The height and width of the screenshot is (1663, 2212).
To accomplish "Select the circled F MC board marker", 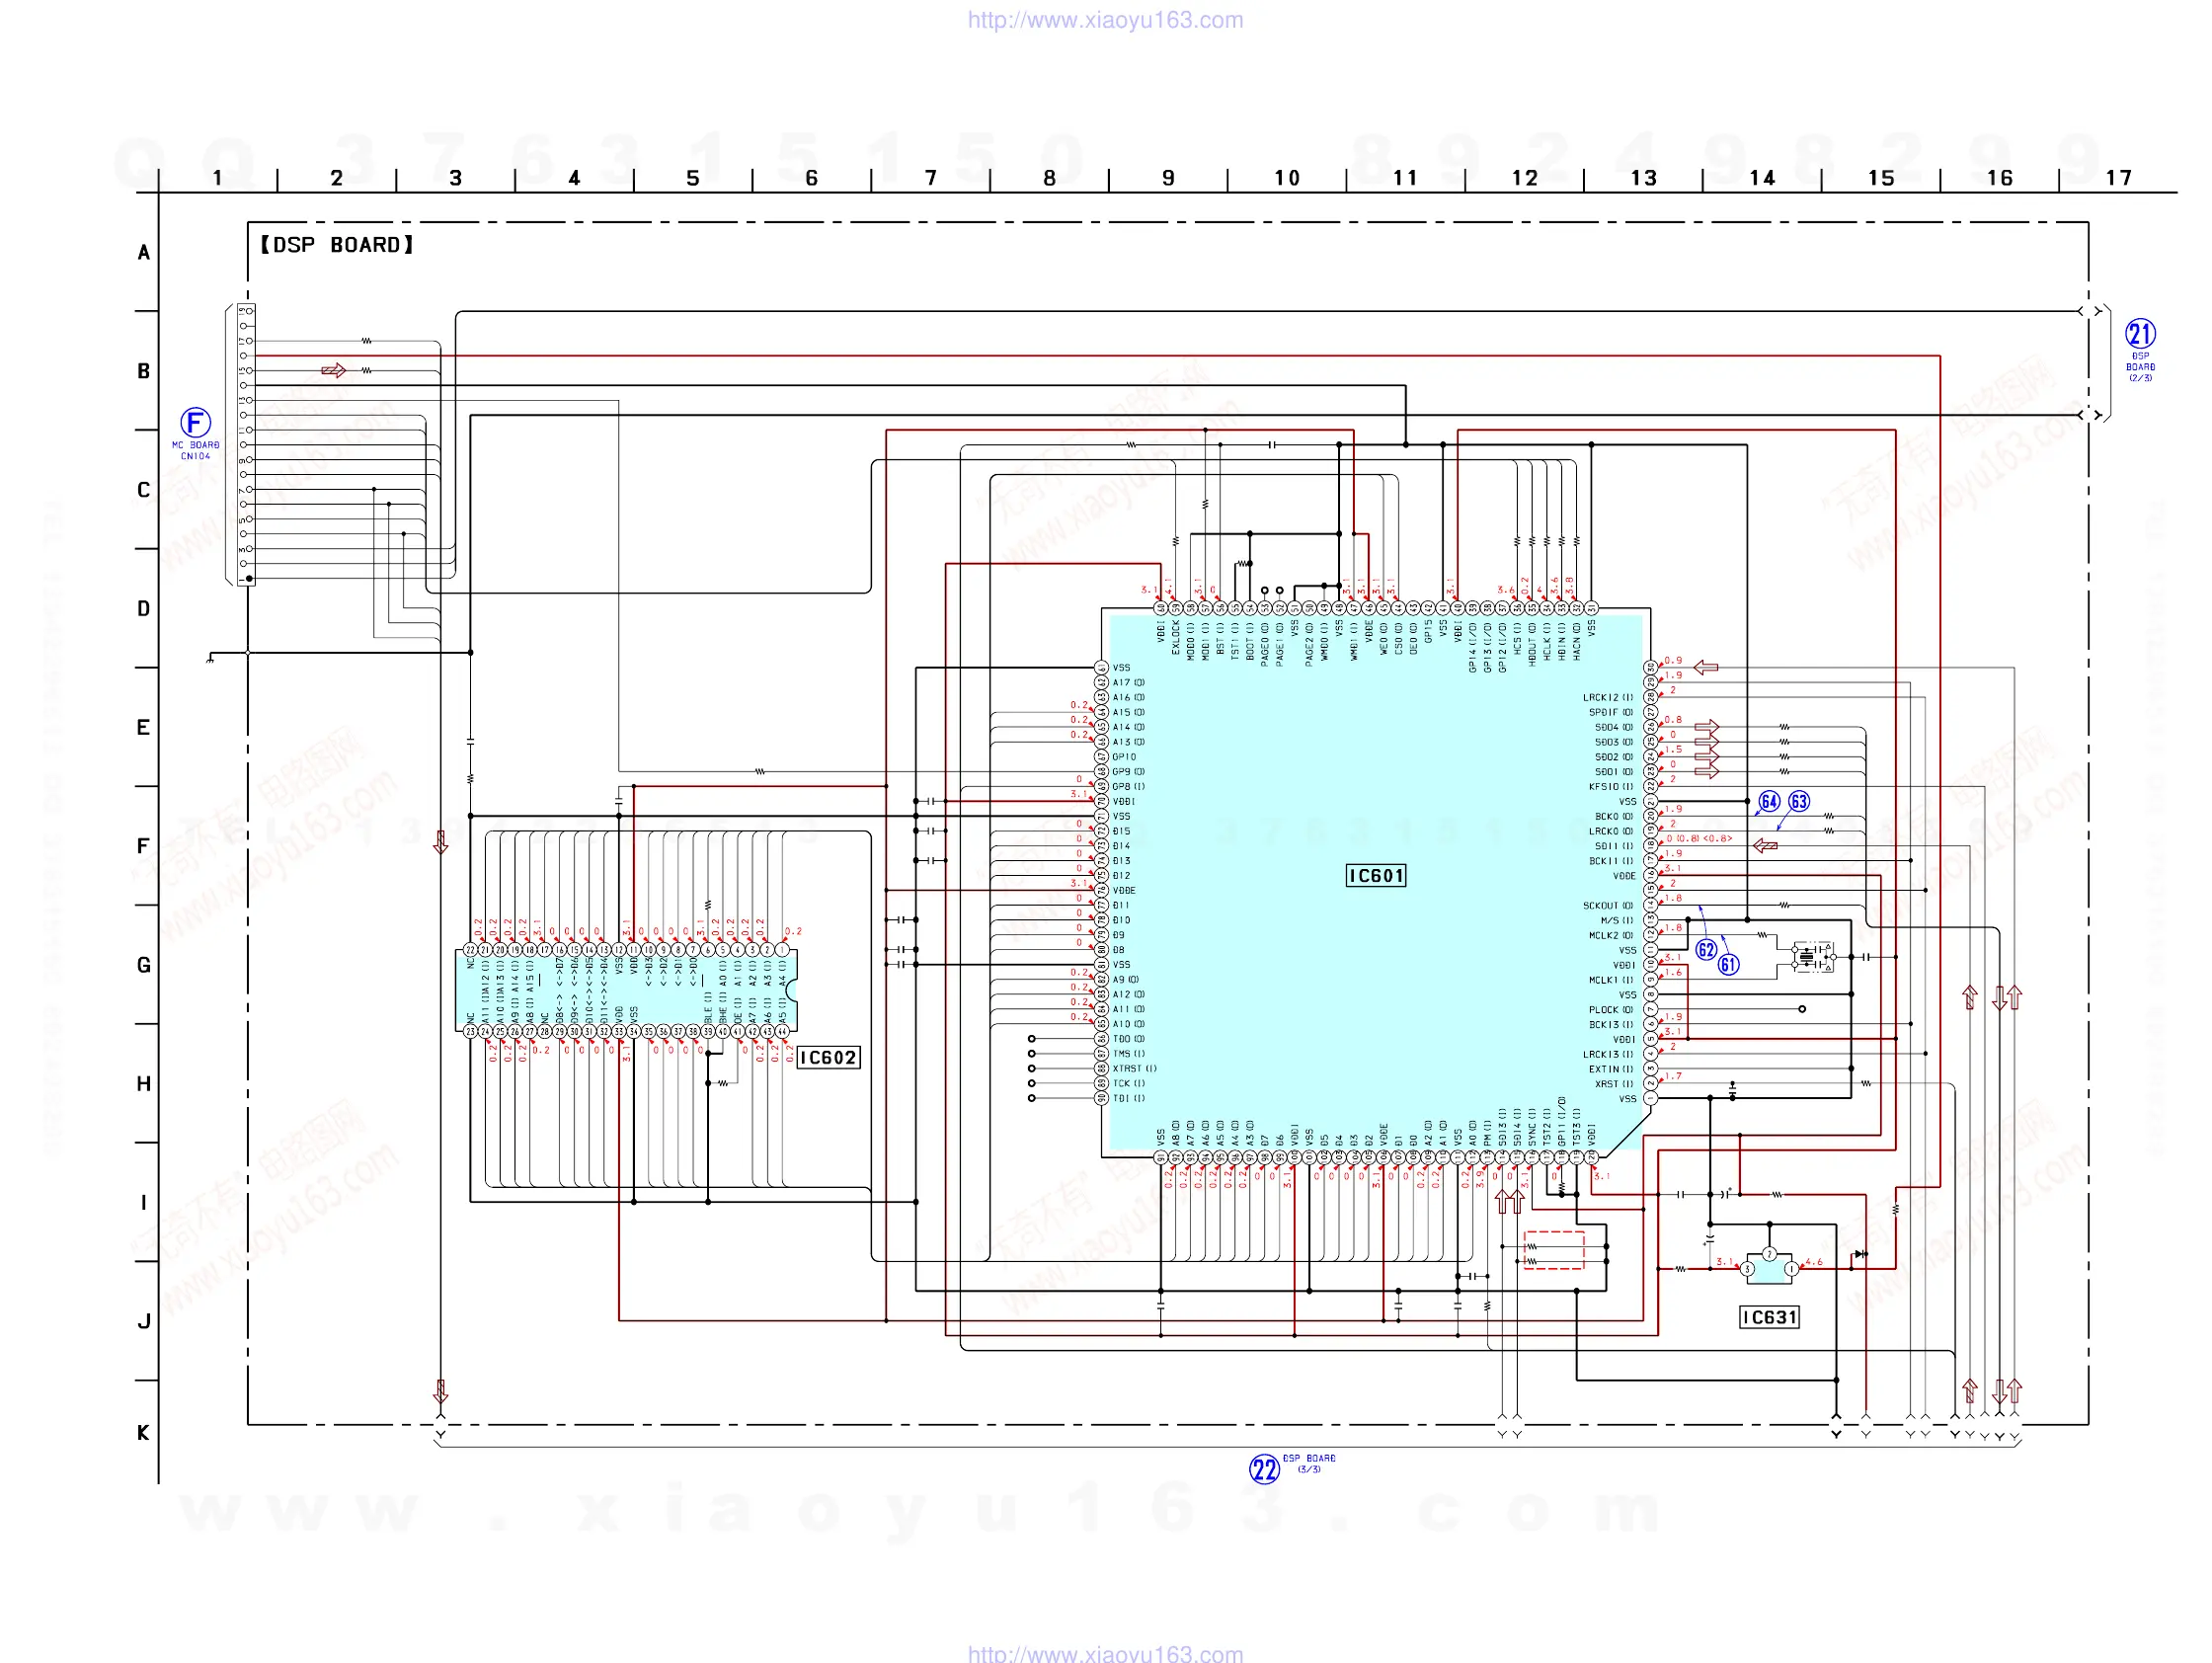I will point(195,423).
